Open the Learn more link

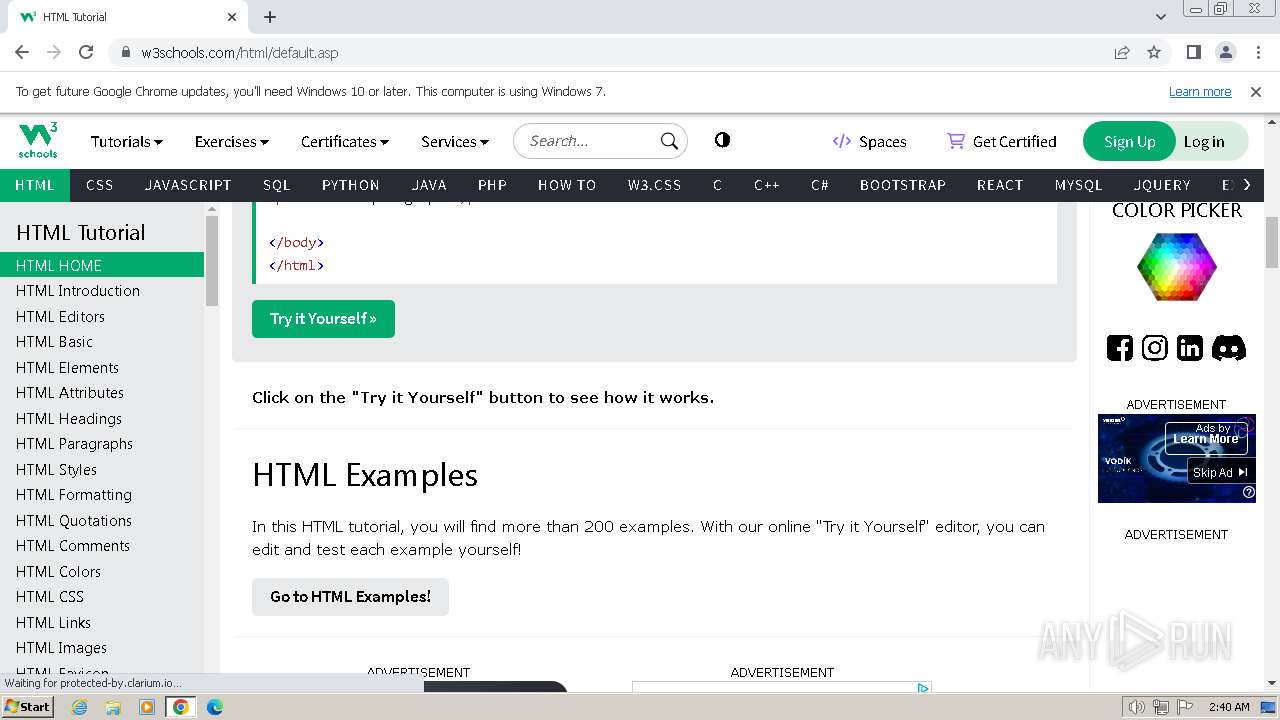pyautogui.click(x=1200, y=91)
